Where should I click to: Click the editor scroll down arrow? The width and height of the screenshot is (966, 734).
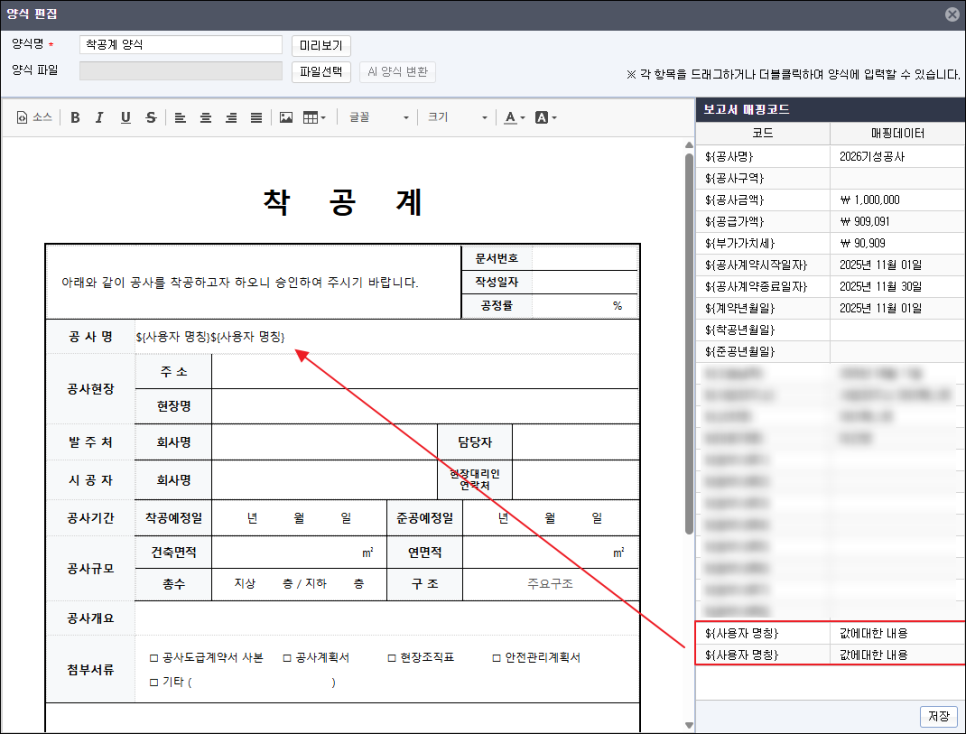click(689, 725)
